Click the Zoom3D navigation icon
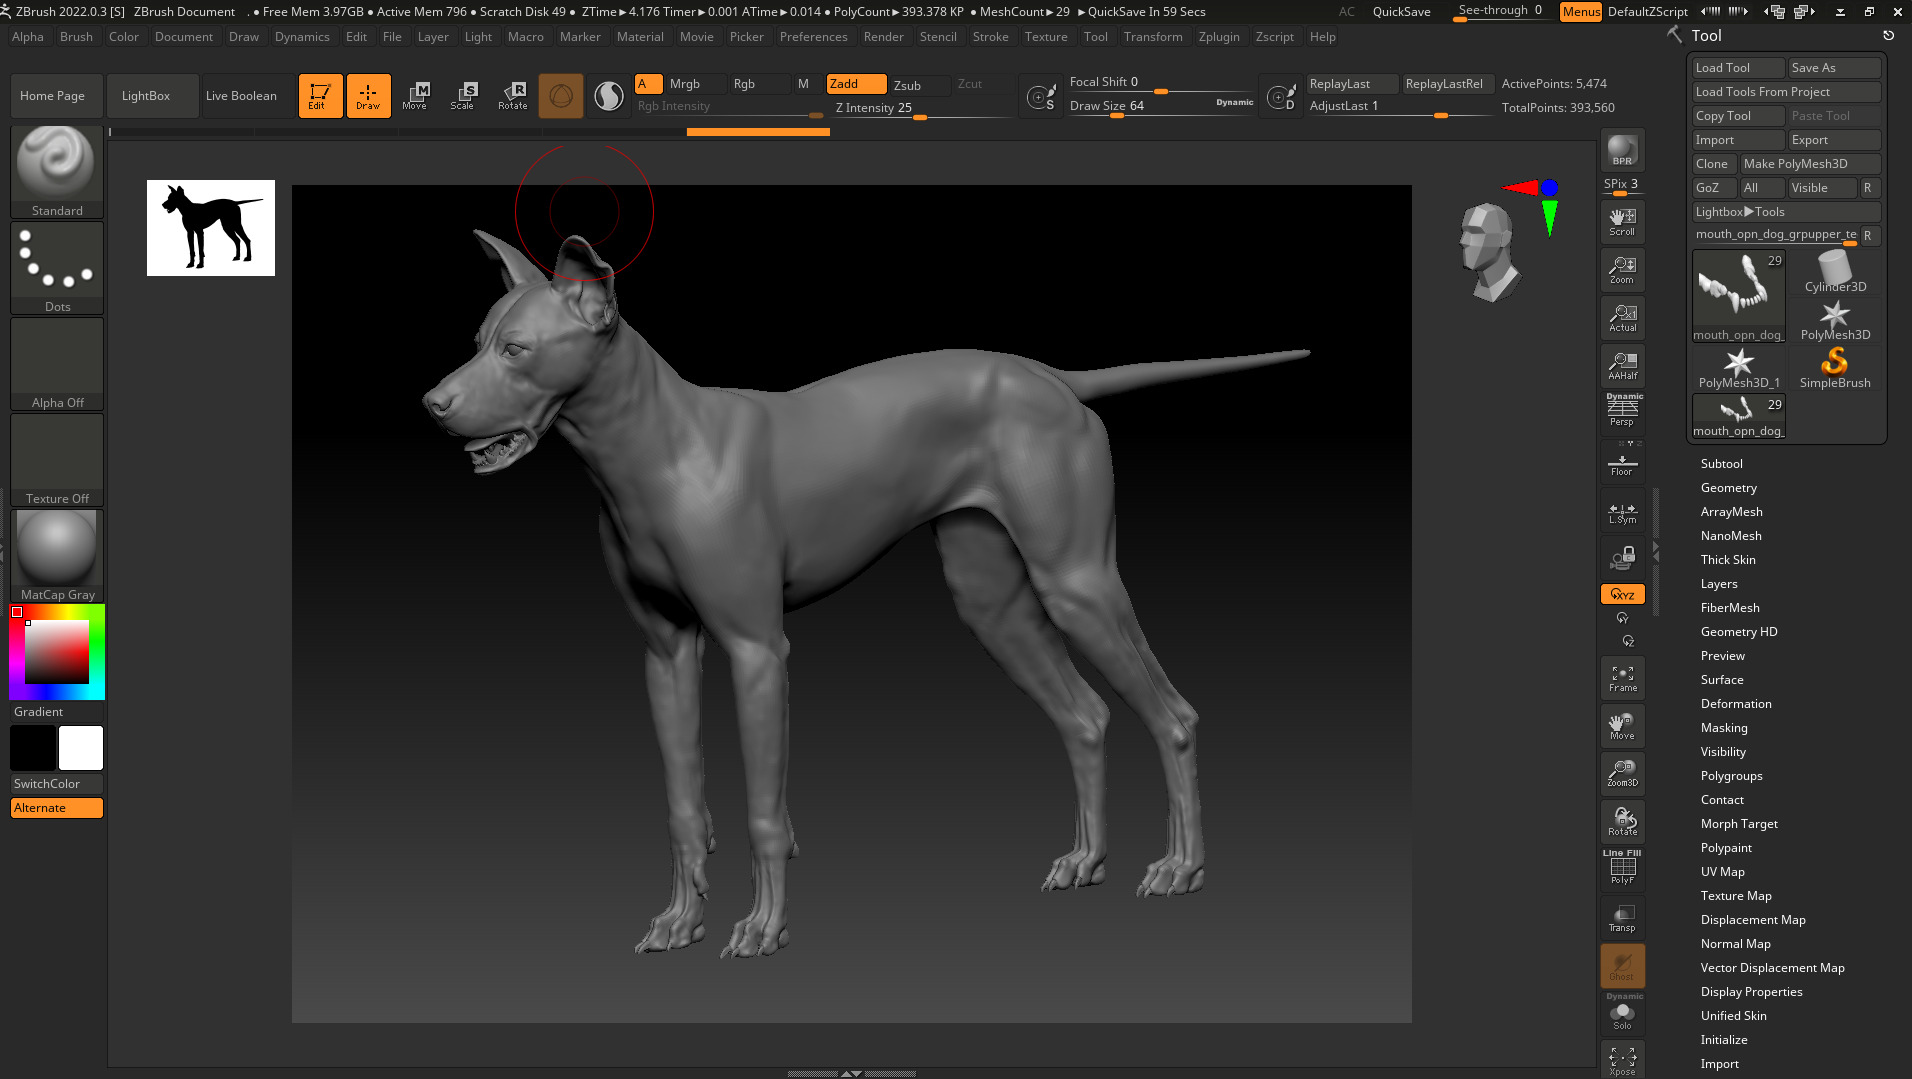The image size is (1912, 1079). click(x=1622, y=774)
